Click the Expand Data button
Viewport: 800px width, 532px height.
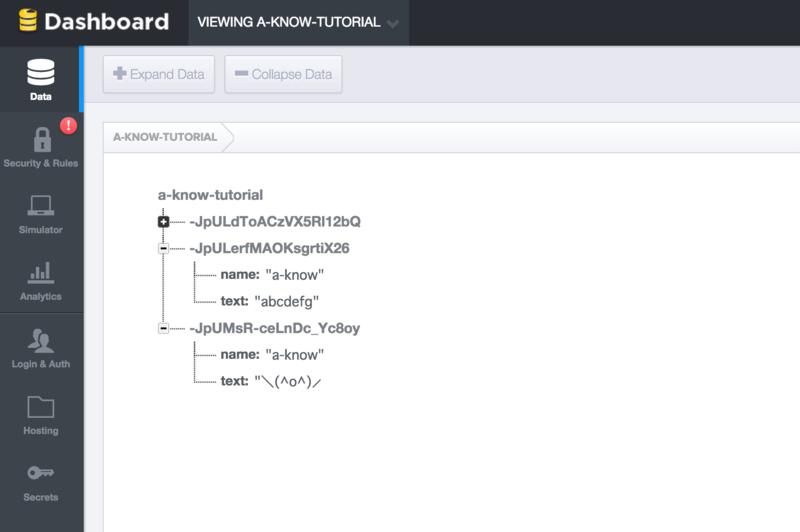[159, 74]
